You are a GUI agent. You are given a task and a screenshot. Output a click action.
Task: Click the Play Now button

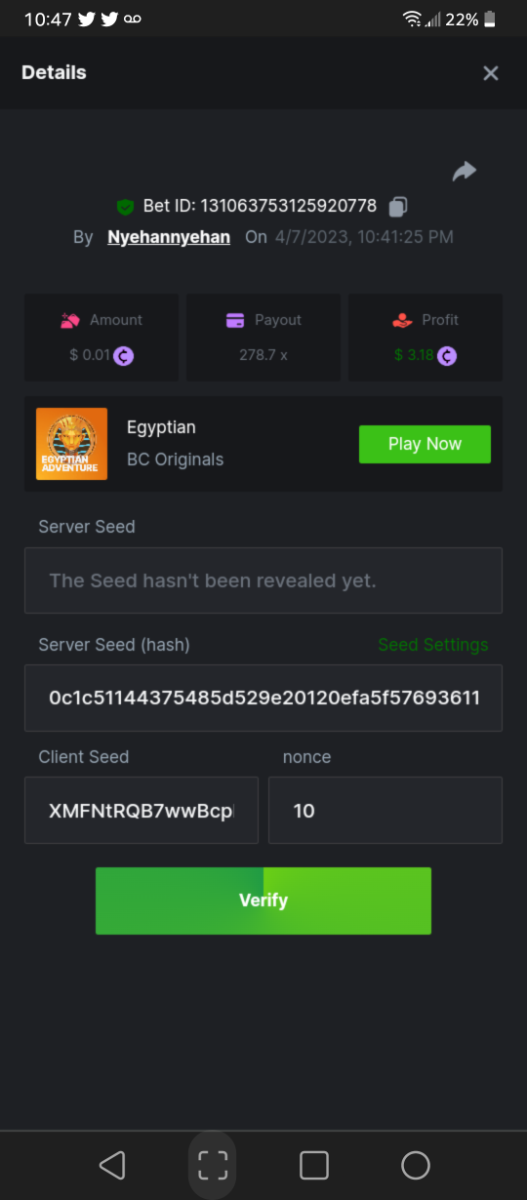click(x=425, y=444)
